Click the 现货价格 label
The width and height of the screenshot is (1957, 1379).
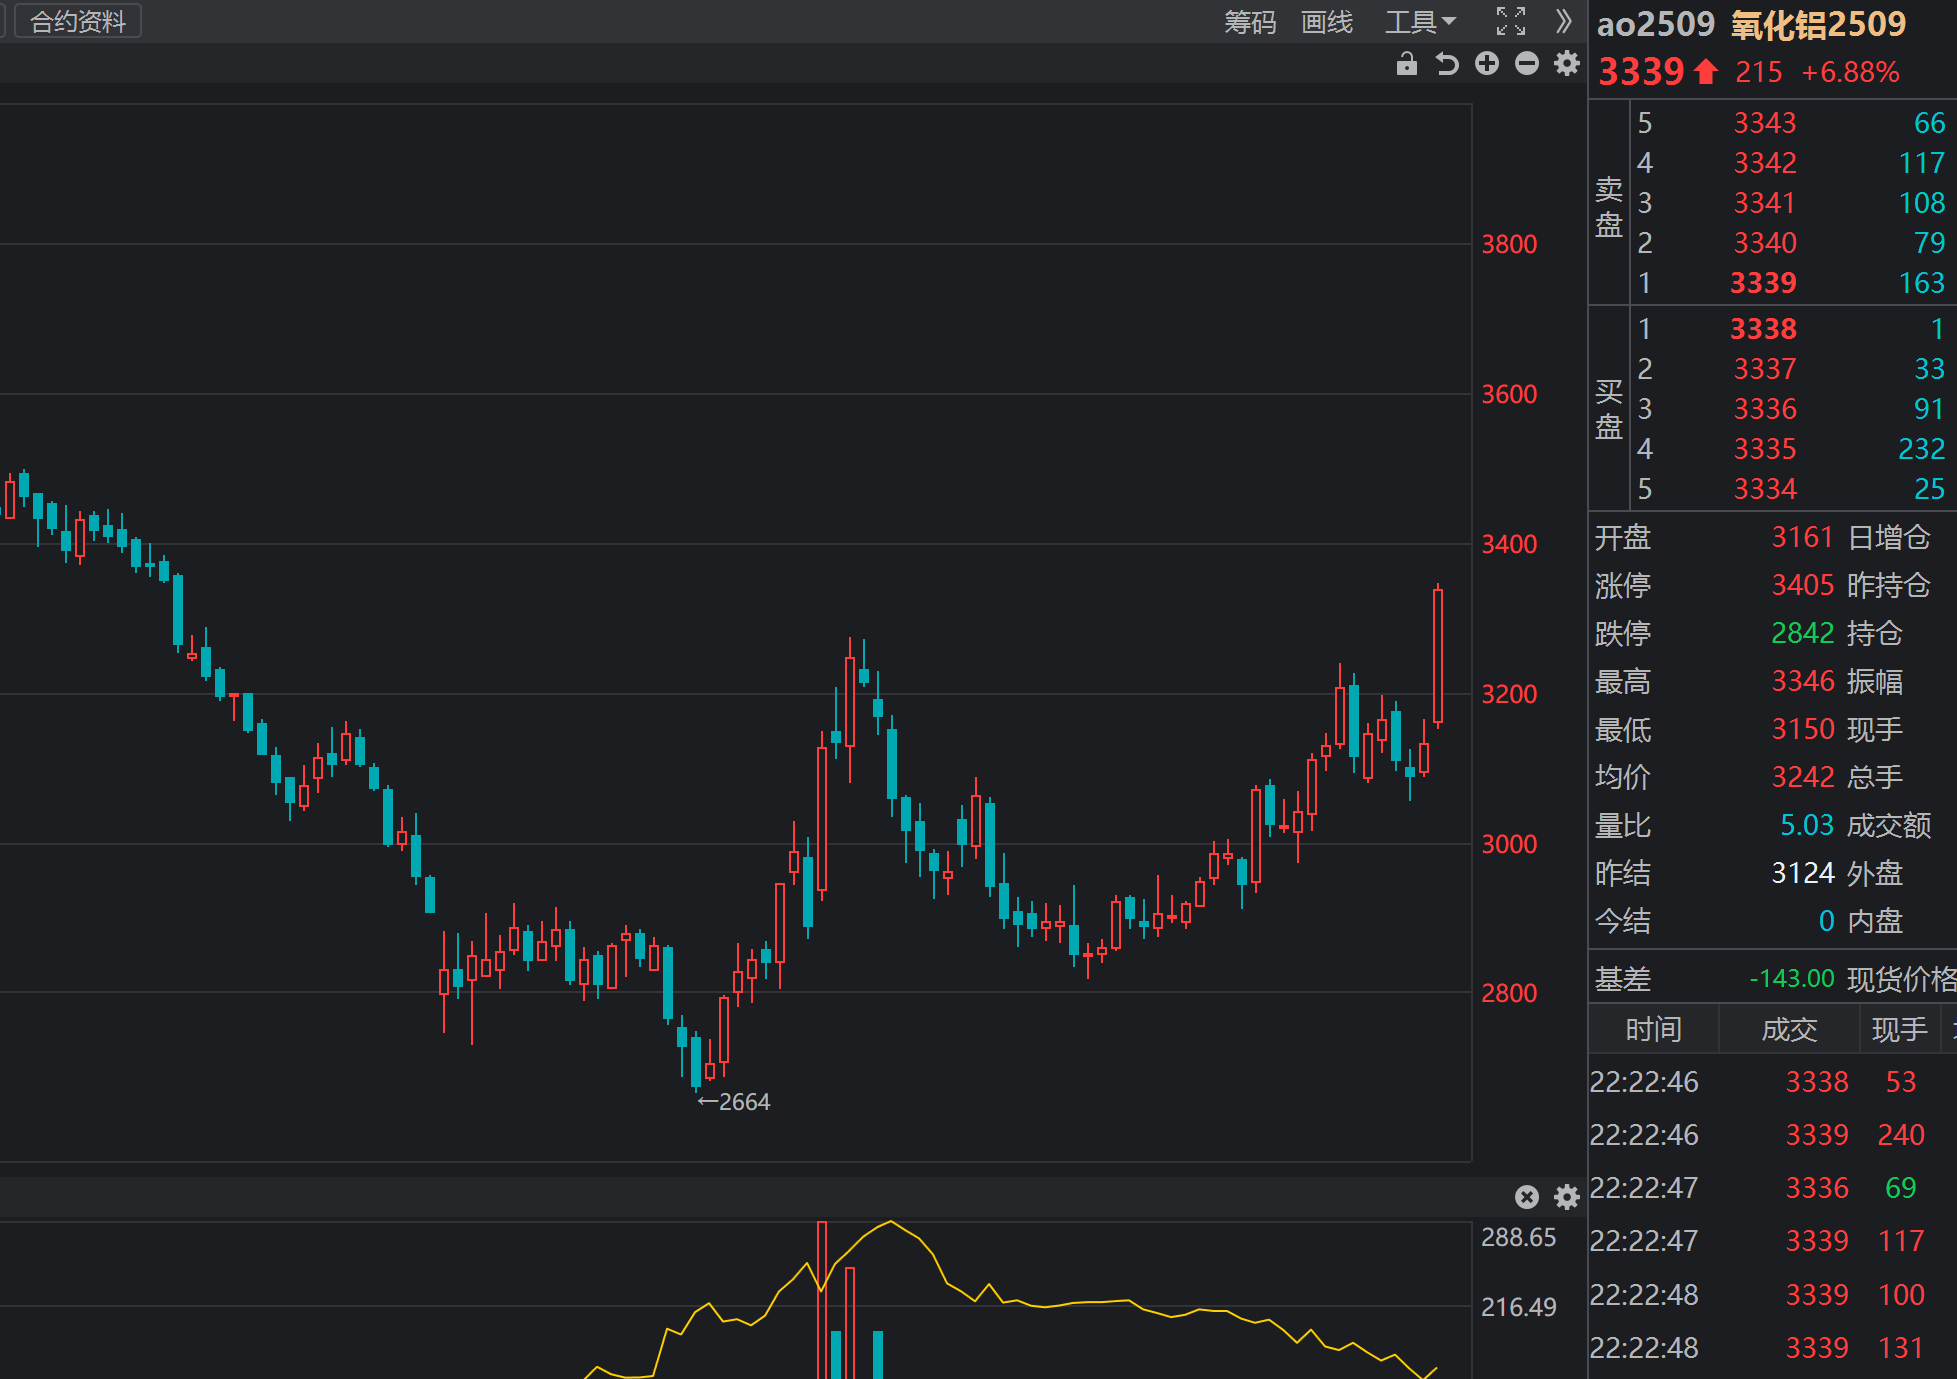pyautogui.click(x=1901, y=979)
